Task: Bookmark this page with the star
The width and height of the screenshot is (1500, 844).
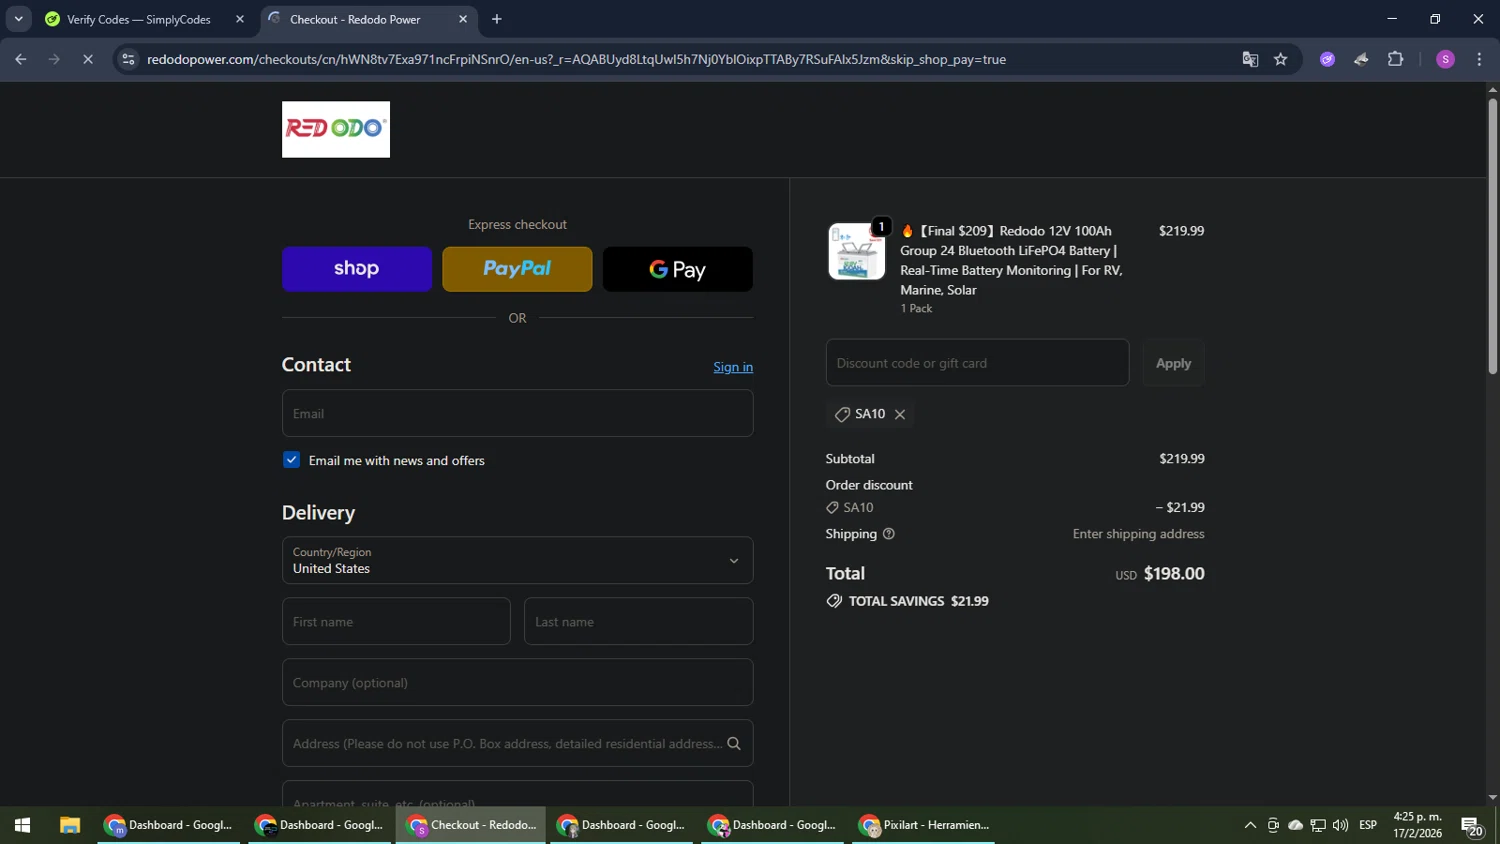Action: coord(1280,59)
